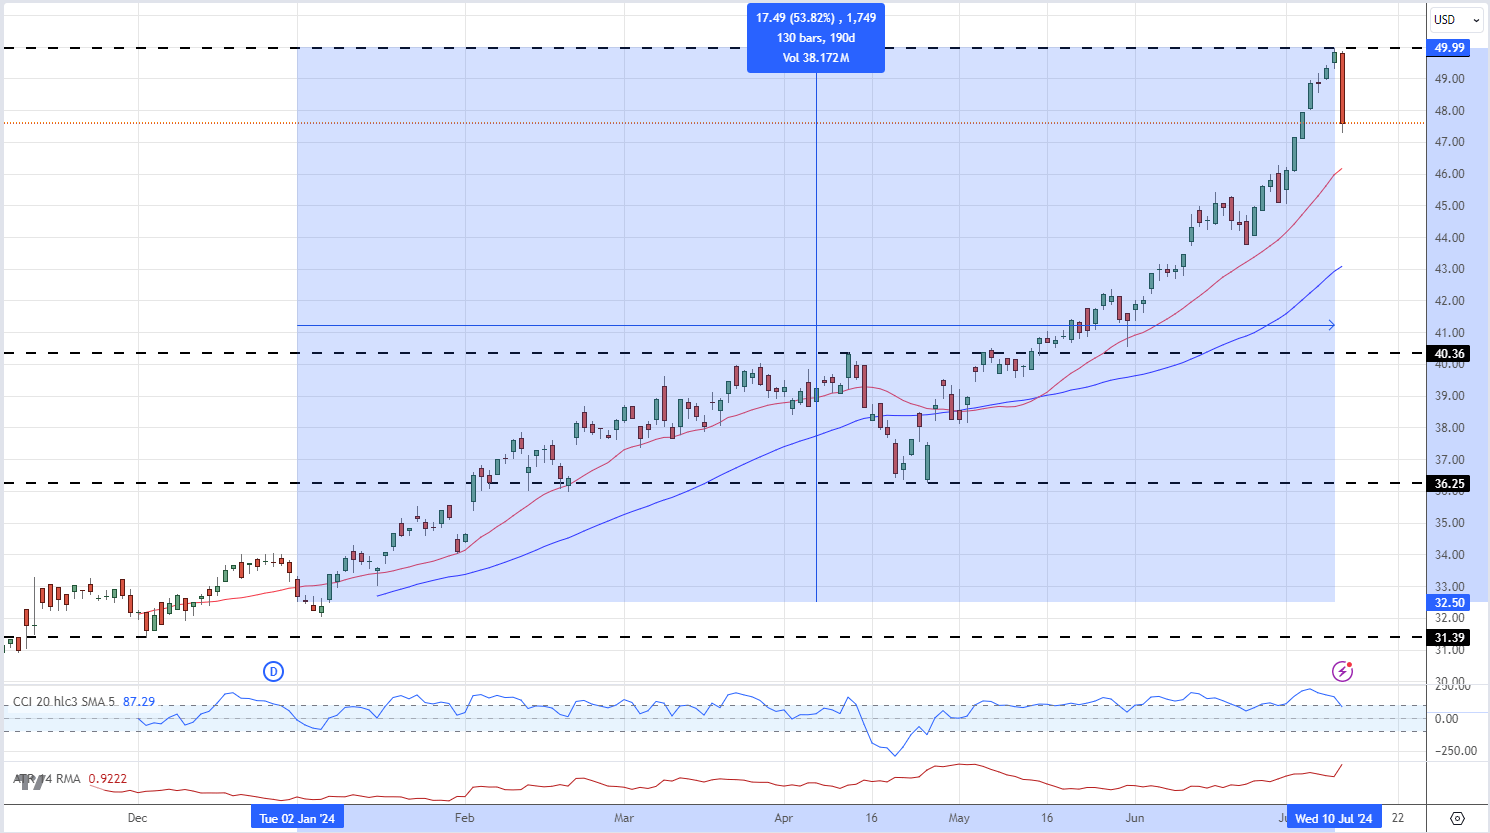Click the dividend 'D' marker icon
Viewport: 1490px width, 833px height.
[x=273, y=671]
